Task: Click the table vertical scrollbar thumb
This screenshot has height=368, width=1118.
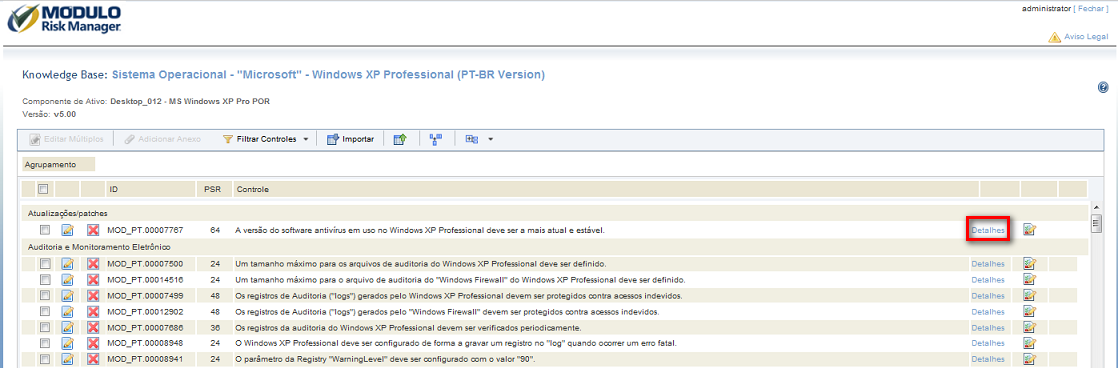Action: 1096,223
